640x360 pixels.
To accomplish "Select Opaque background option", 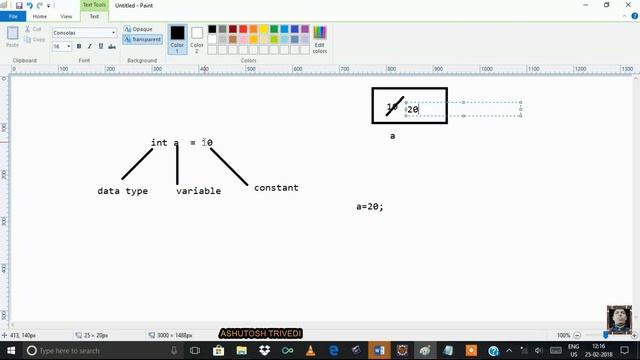I will pyautogui.click(x=138, y=29).
